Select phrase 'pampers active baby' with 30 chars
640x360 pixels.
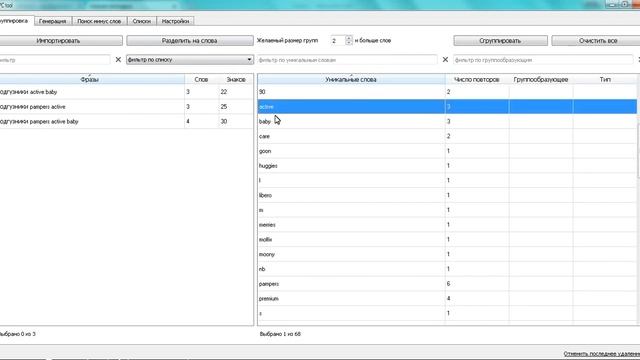(127, 121)
